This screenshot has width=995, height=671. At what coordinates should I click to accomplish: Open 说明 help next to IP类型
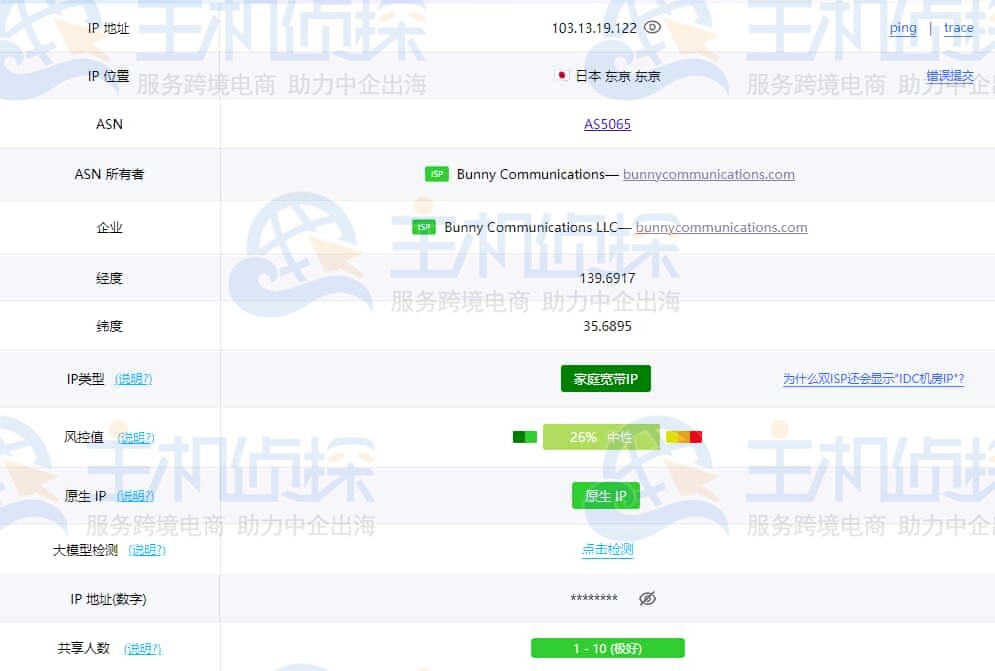(x=134, y=379)
